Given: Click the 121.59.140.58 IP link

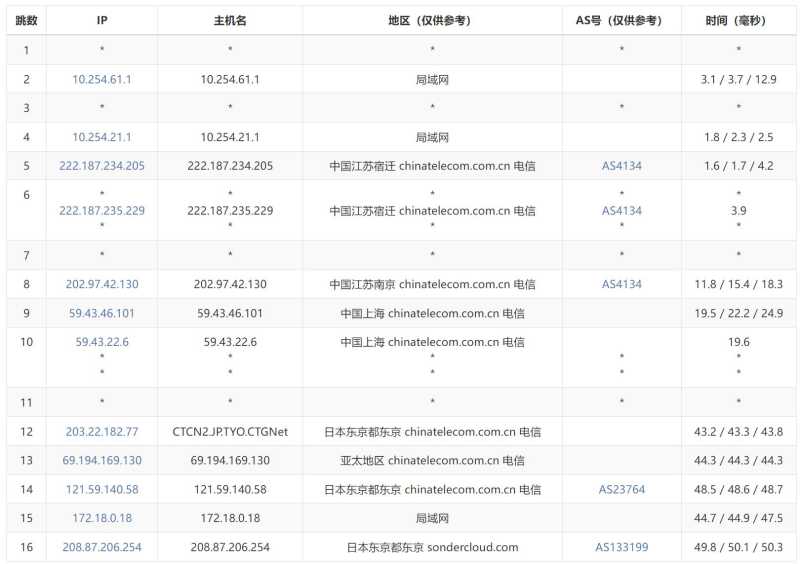Looking at the screenshot, I should point(102,490).
